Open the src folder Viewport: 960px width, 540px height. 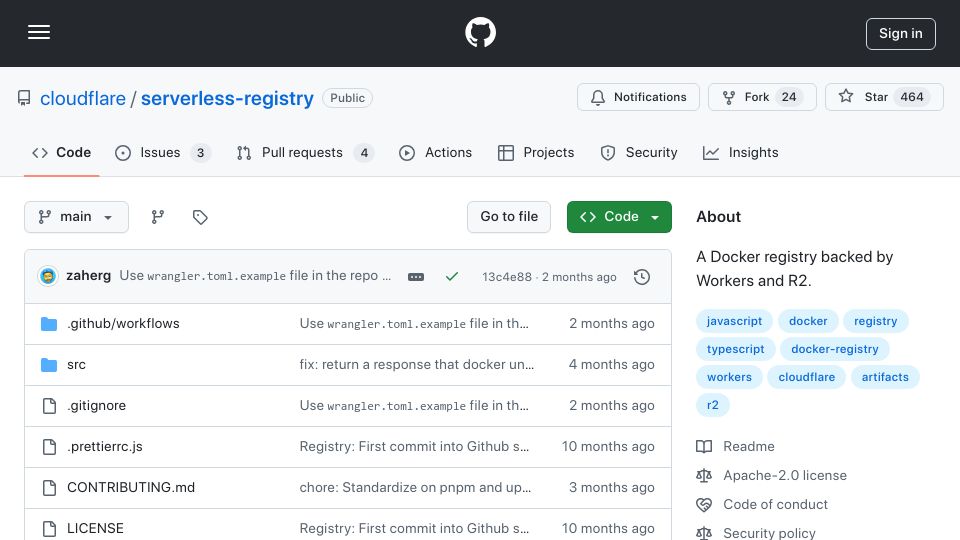point(77,364)
